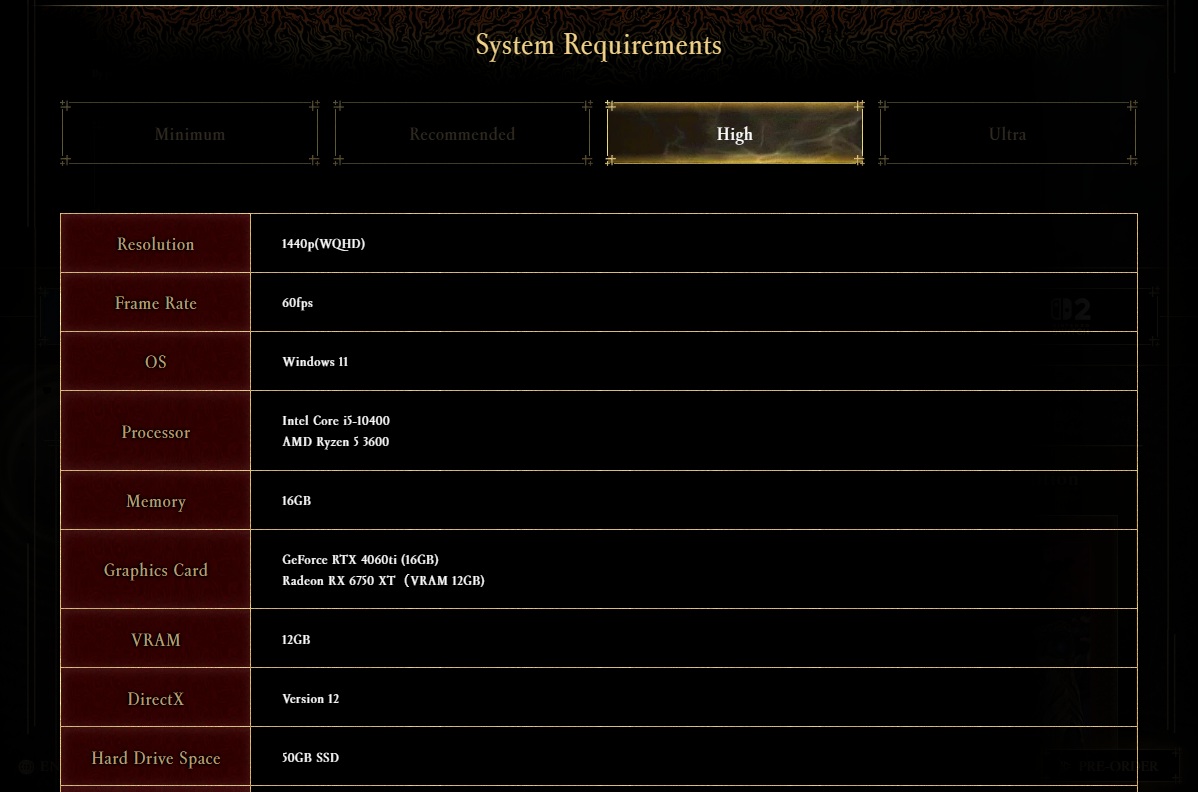Click the DirectX row label
The image size is (1198, 792).
[x=156, y=698]
